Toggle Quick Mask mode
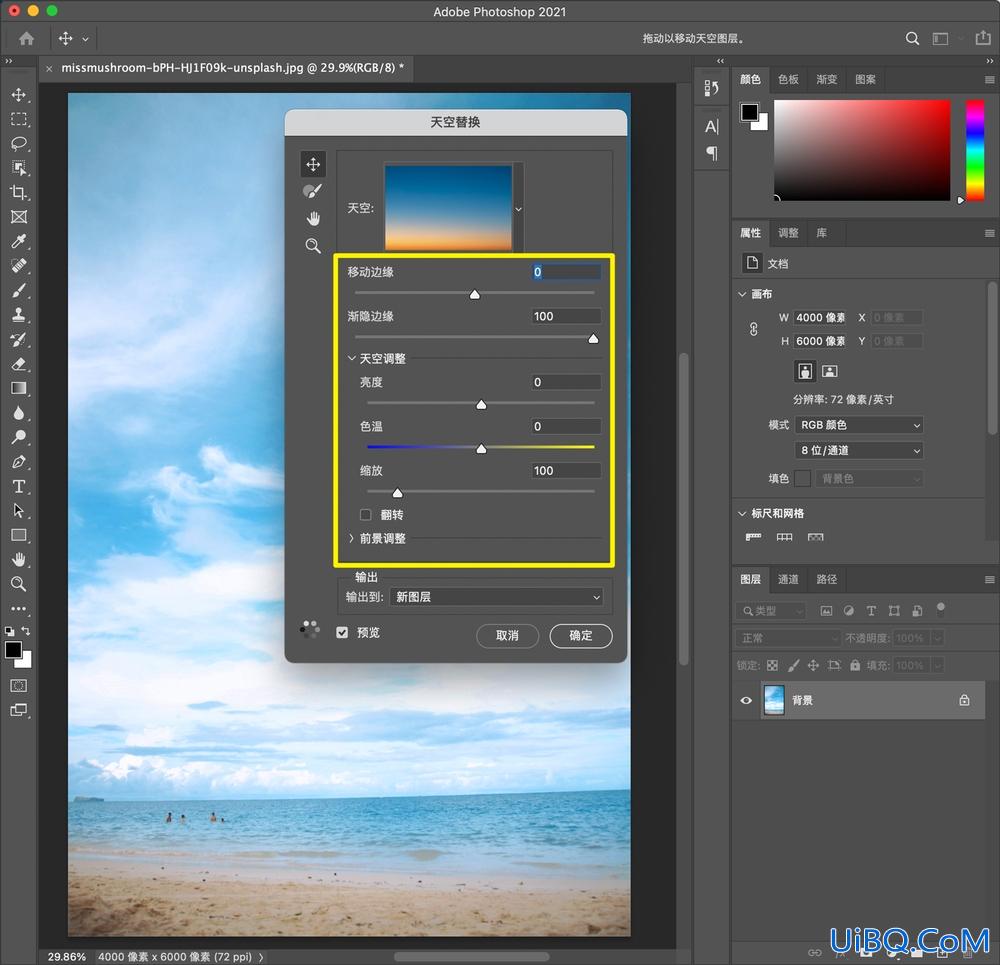 (x=18, y=686)
